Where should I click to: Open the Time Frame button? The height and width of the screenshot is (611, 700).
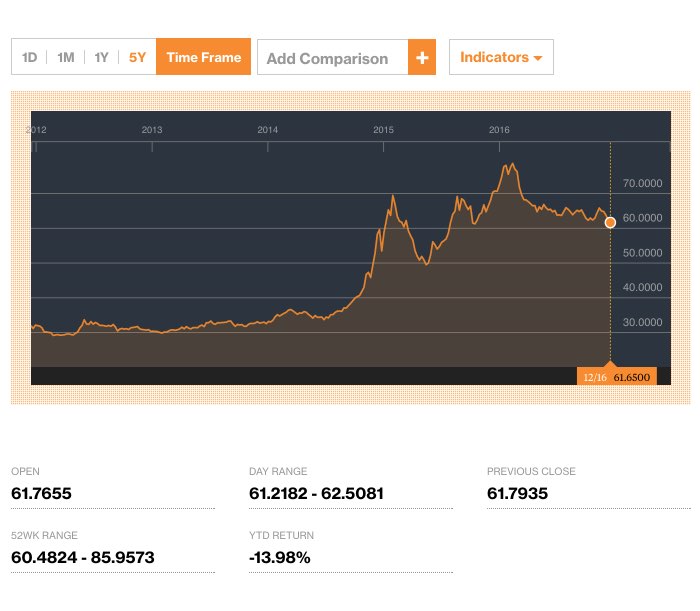[204, 57]
